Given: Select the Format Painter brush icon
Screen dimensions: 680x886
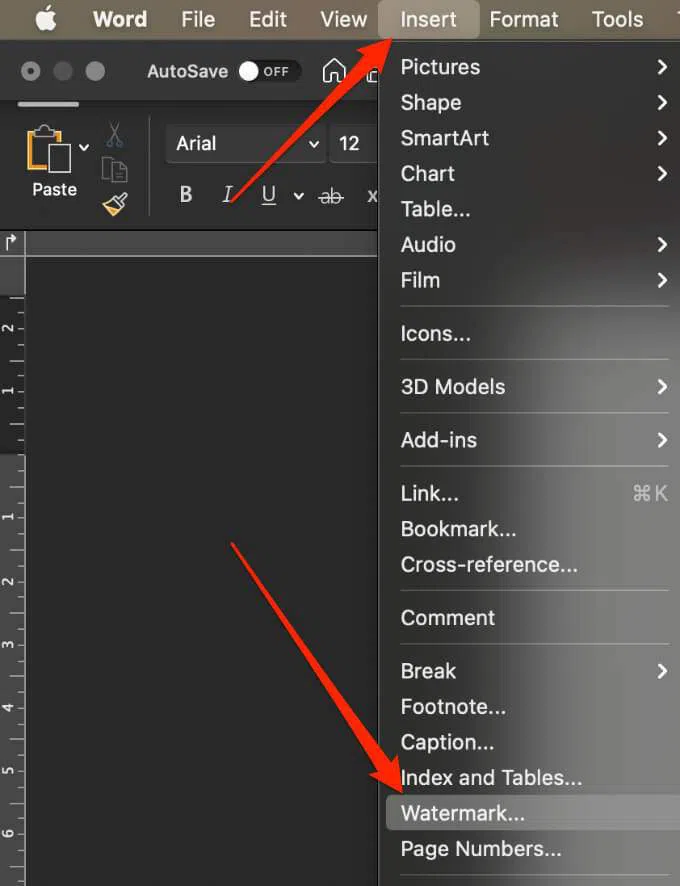Looking at the screenshot, I should [x=115, y=205].
